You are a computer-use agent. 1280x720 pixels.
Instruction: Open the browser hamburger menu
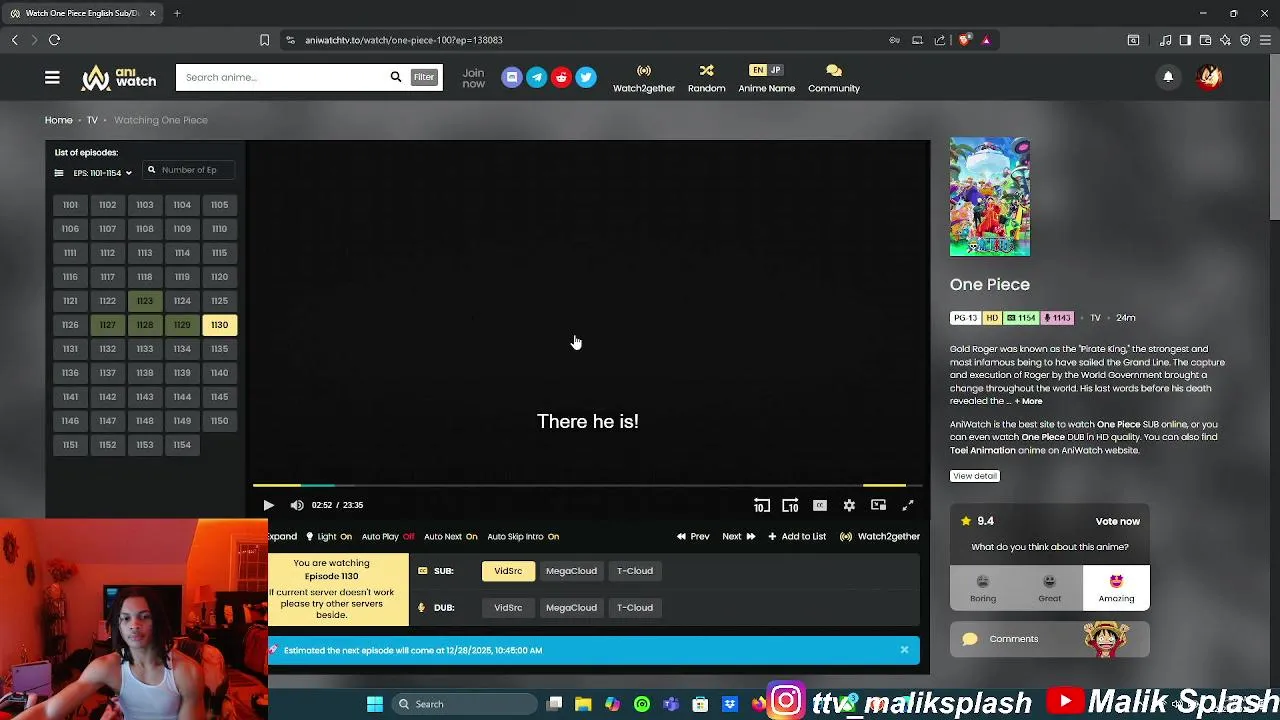click(1265, 40)
